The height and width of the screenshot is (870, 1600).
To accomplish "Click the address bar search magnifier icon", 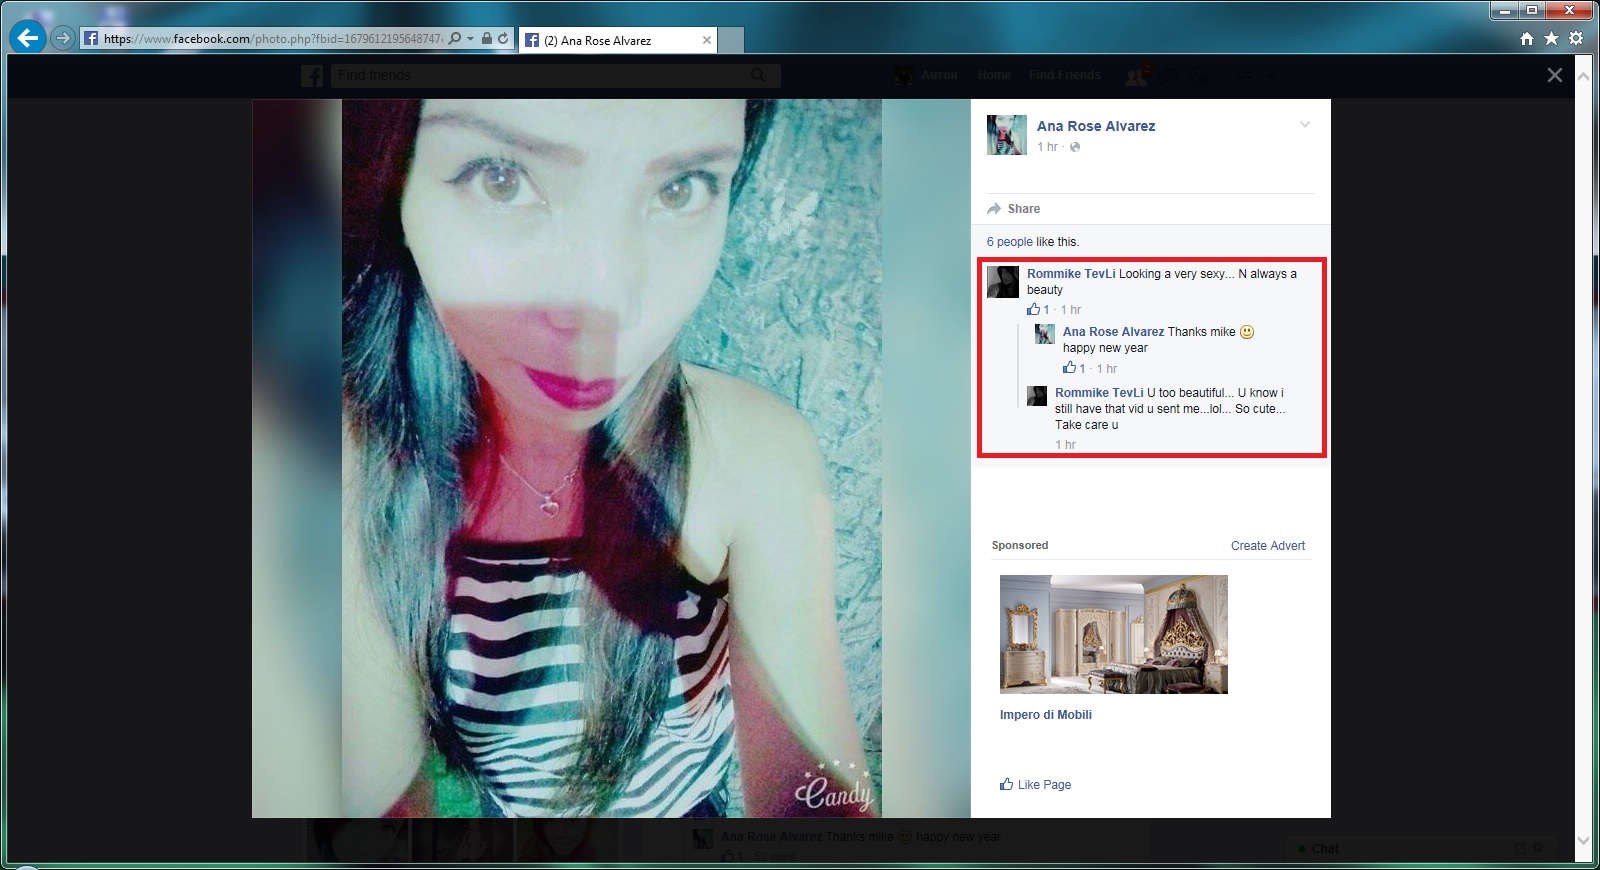I will point(455,39).
